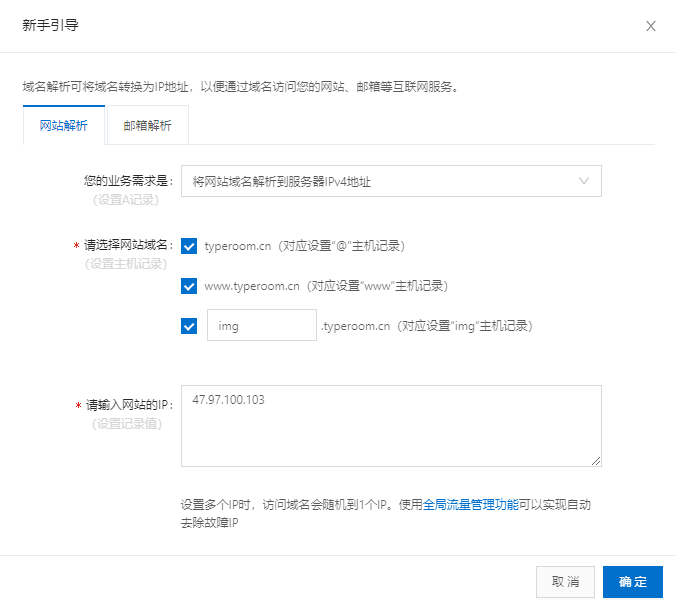
Task: Confirm with the blue 确定 button
Action: tap(632, 582)
